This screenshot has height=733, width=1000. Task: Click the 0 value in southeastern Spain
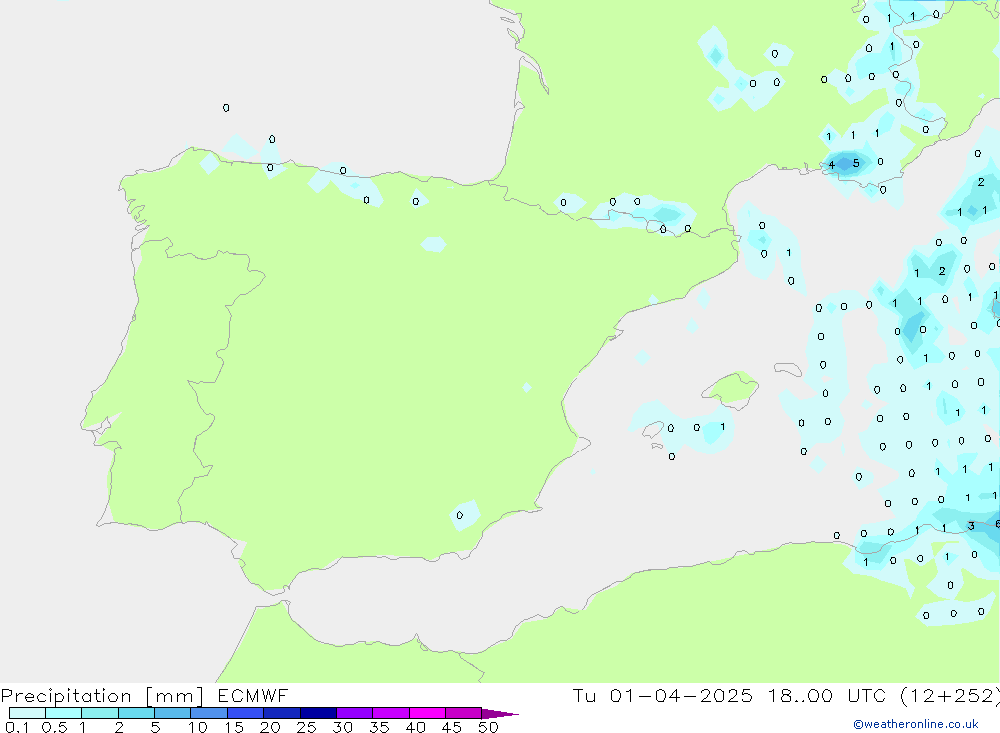click(x=459, y=515)
